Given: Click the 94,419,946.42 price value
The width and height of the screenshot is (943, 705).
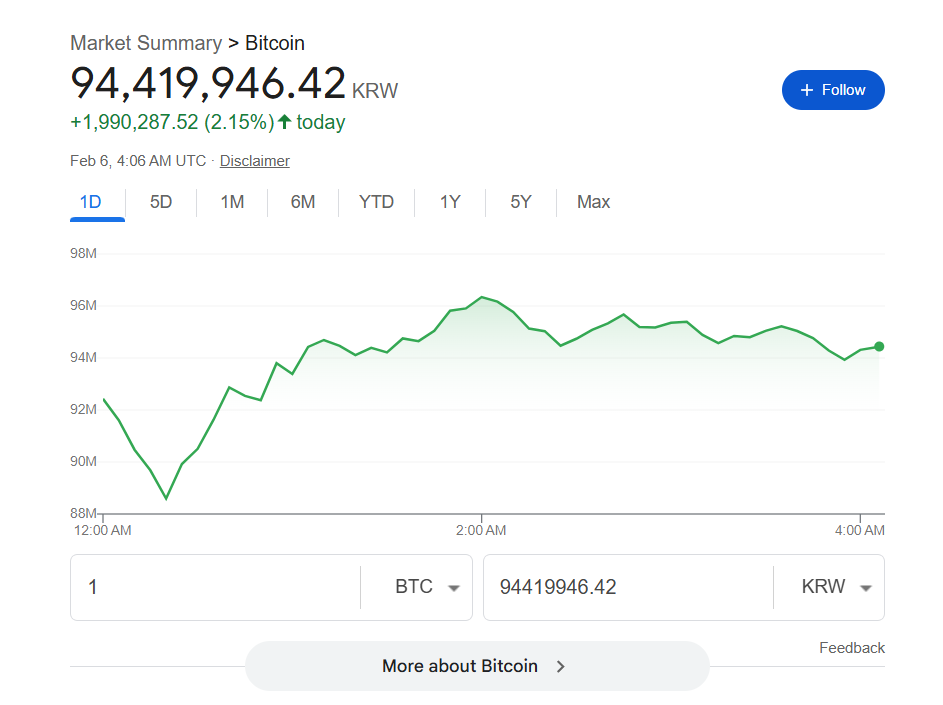Looking at the screenshot, I should click(x=208, y=84).
